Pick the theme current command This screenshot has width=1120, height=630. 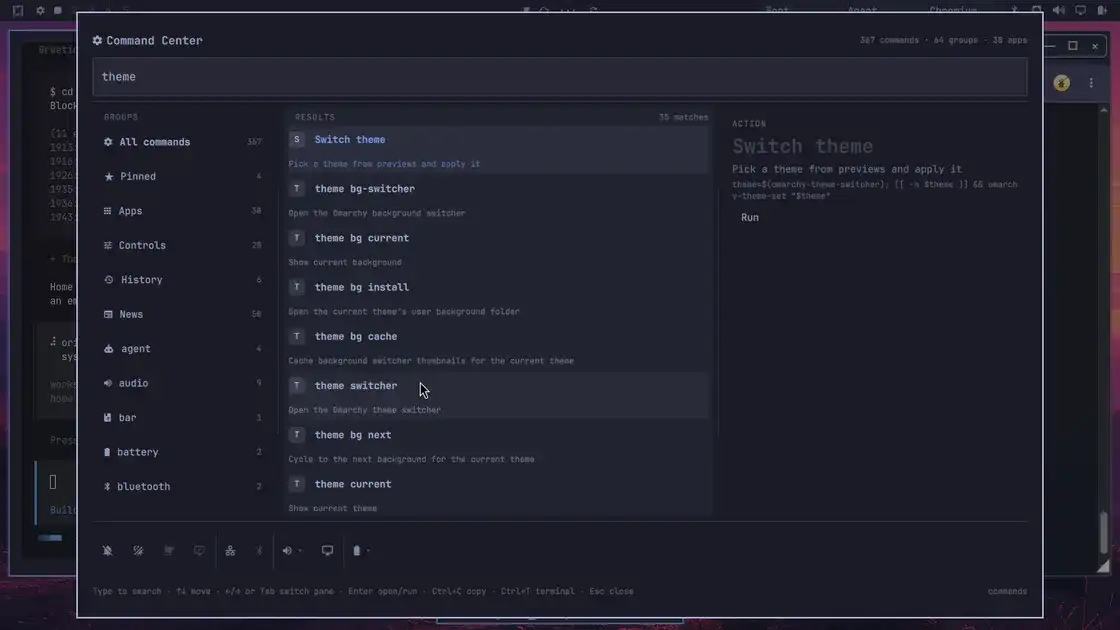pyautogui.click(x=498, y=495)
